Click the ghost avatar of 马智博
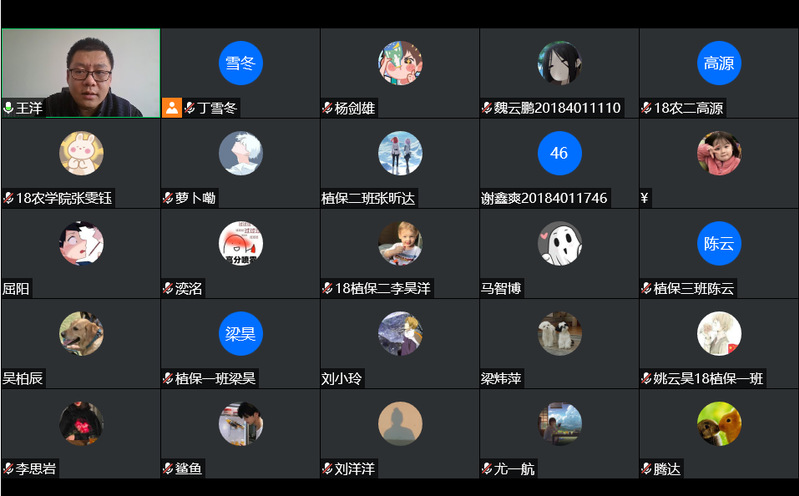The image size is (799, 496). pos(560,243)
